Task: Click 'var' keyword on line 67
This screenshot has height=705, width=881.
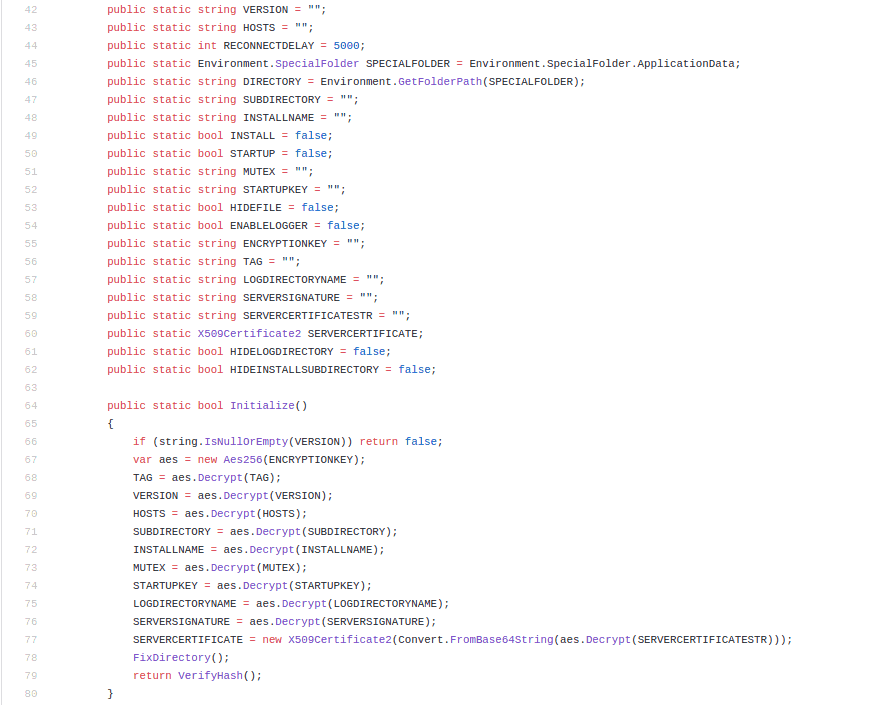Action: click(142, 460)
